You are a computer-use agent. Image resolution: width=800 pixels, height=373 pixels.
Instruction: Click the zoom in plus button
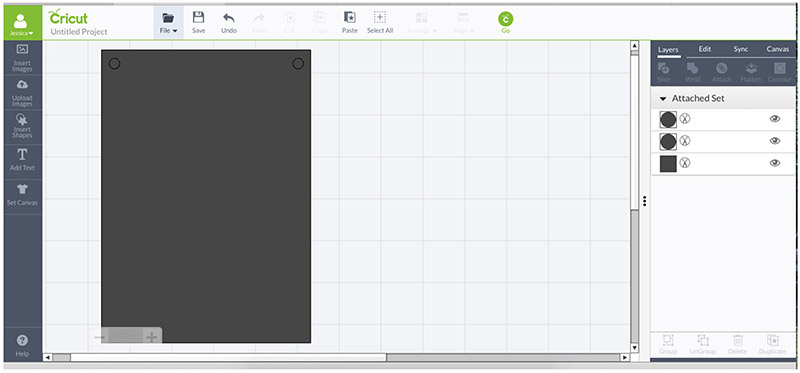tap(152, 337)
